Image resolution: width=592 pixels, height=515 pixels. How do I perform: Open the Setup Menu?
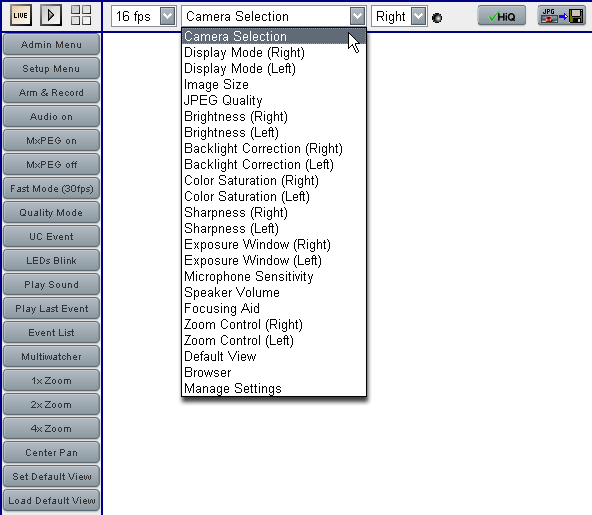tap(51, 69)
